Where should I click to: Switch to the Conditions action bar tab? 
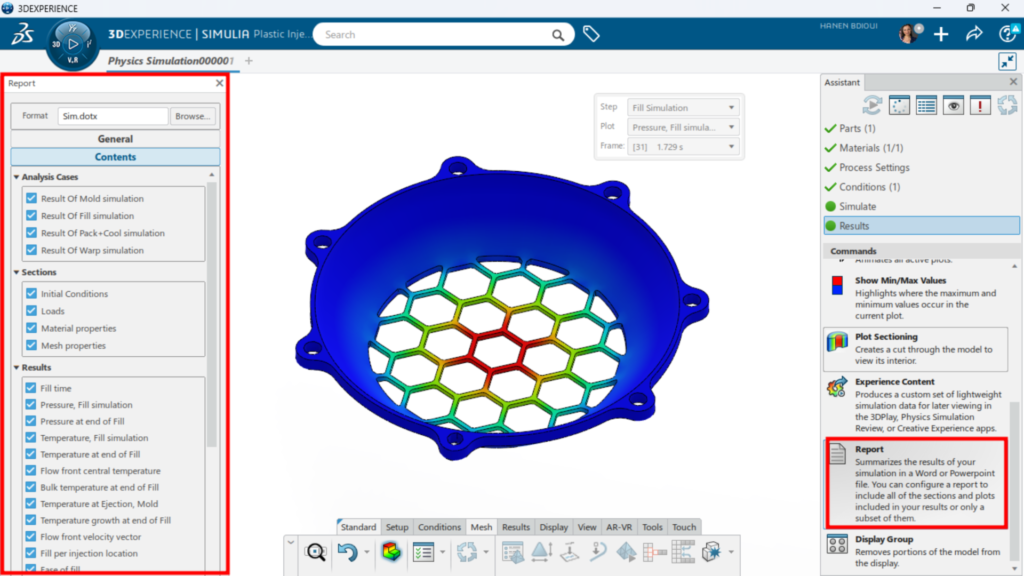click(439, 527)
